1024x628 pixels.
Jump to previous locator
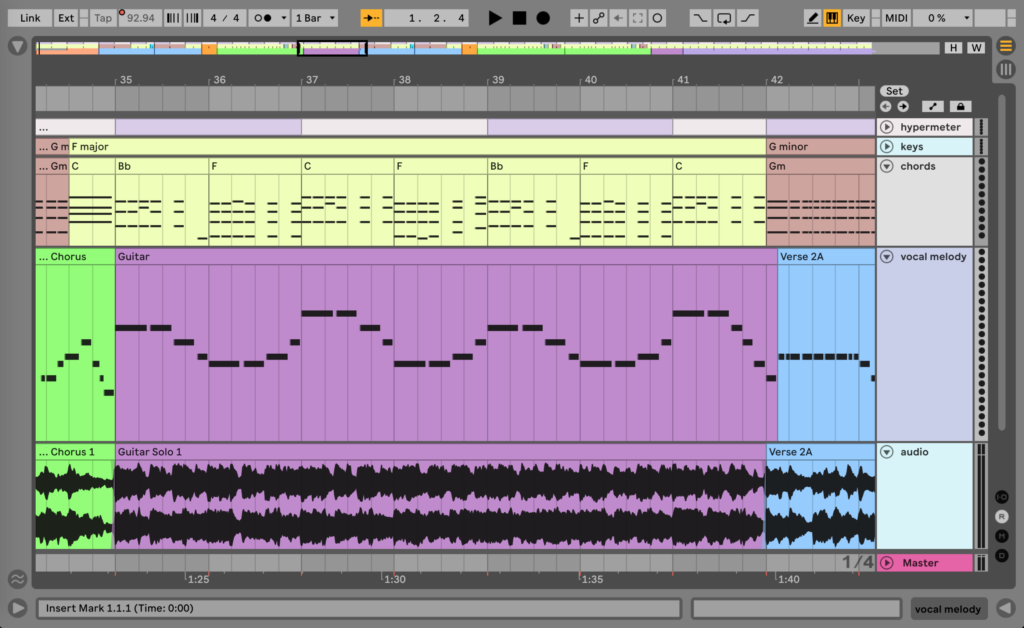[x=886, y=106]
